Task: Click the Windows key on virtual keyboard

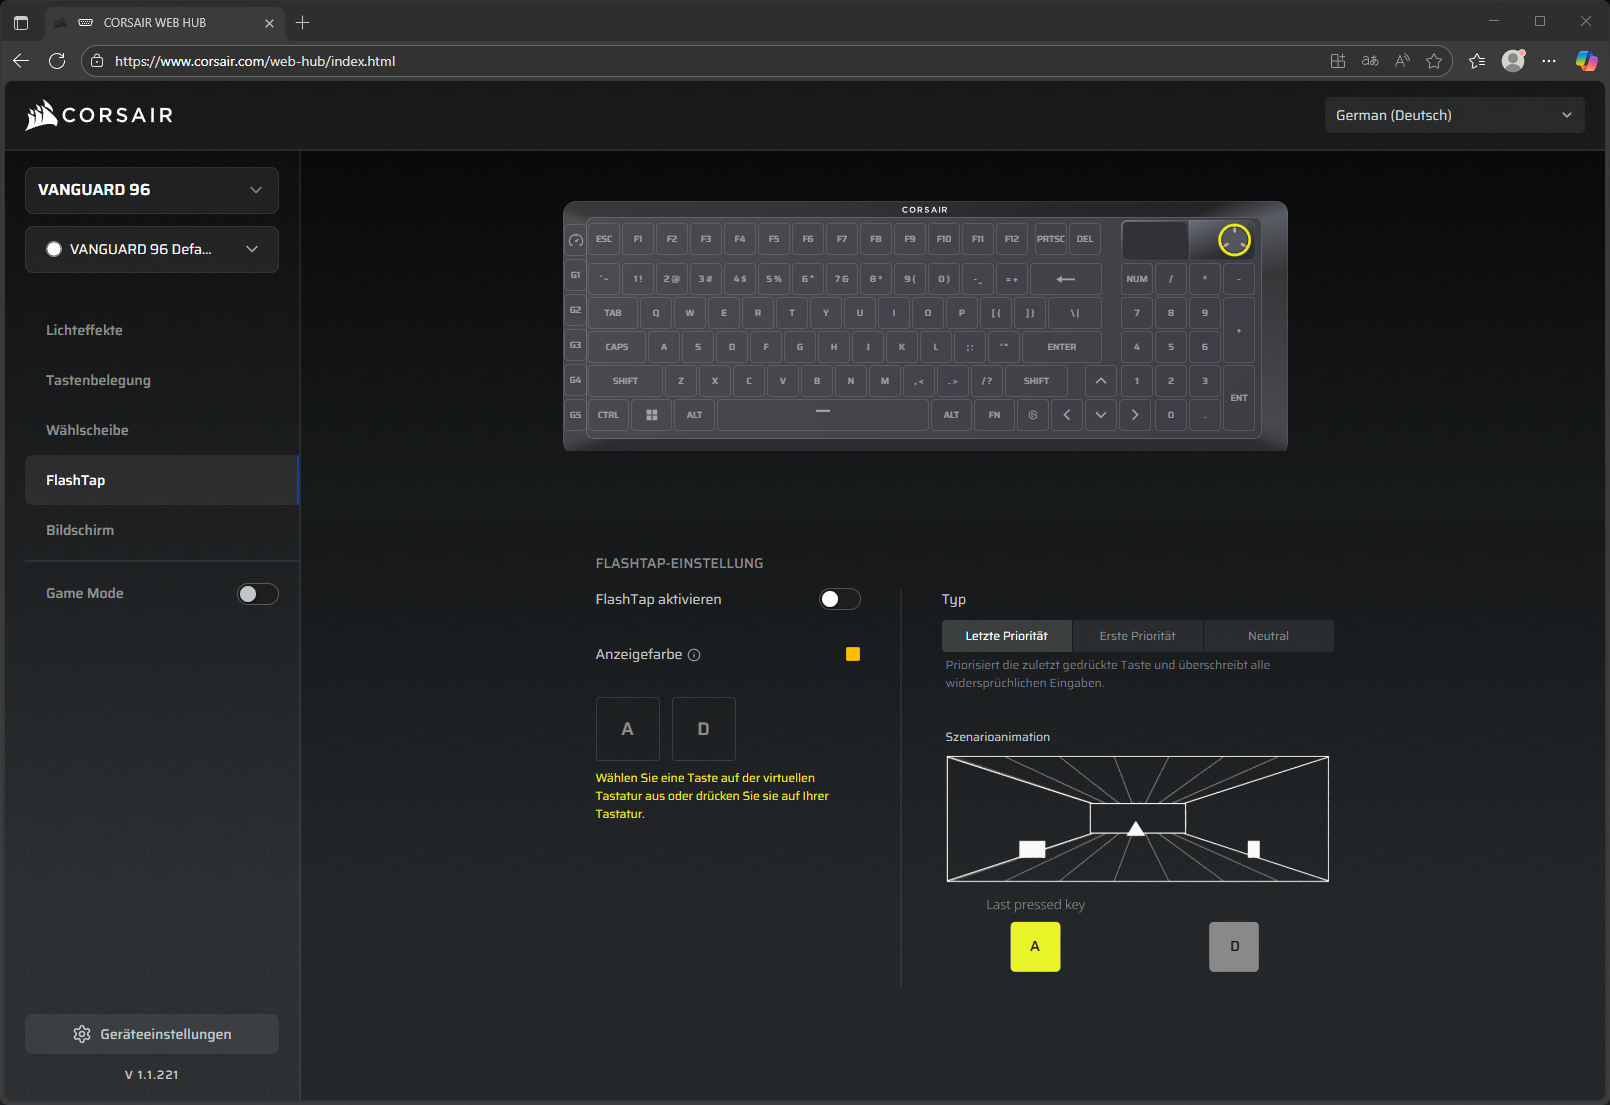Action: tap(652, 415)
